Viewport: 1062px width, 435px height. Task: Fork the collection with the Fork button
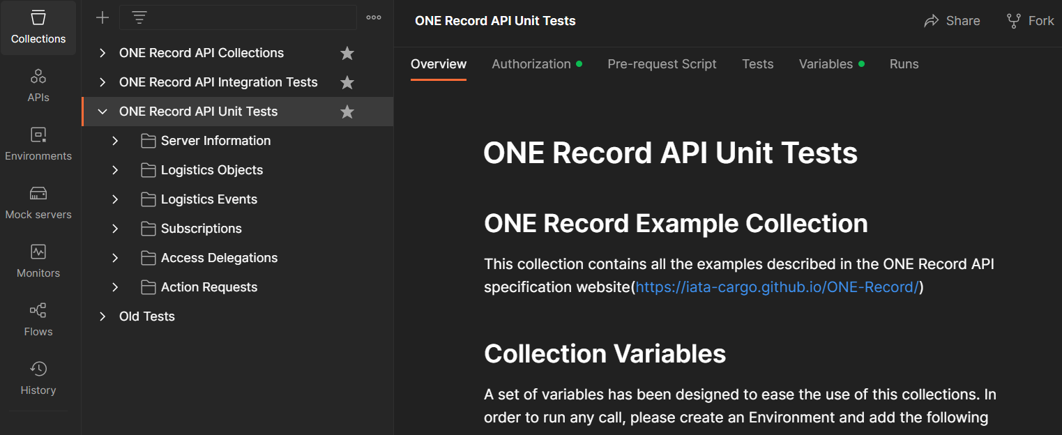(1030, 21)
